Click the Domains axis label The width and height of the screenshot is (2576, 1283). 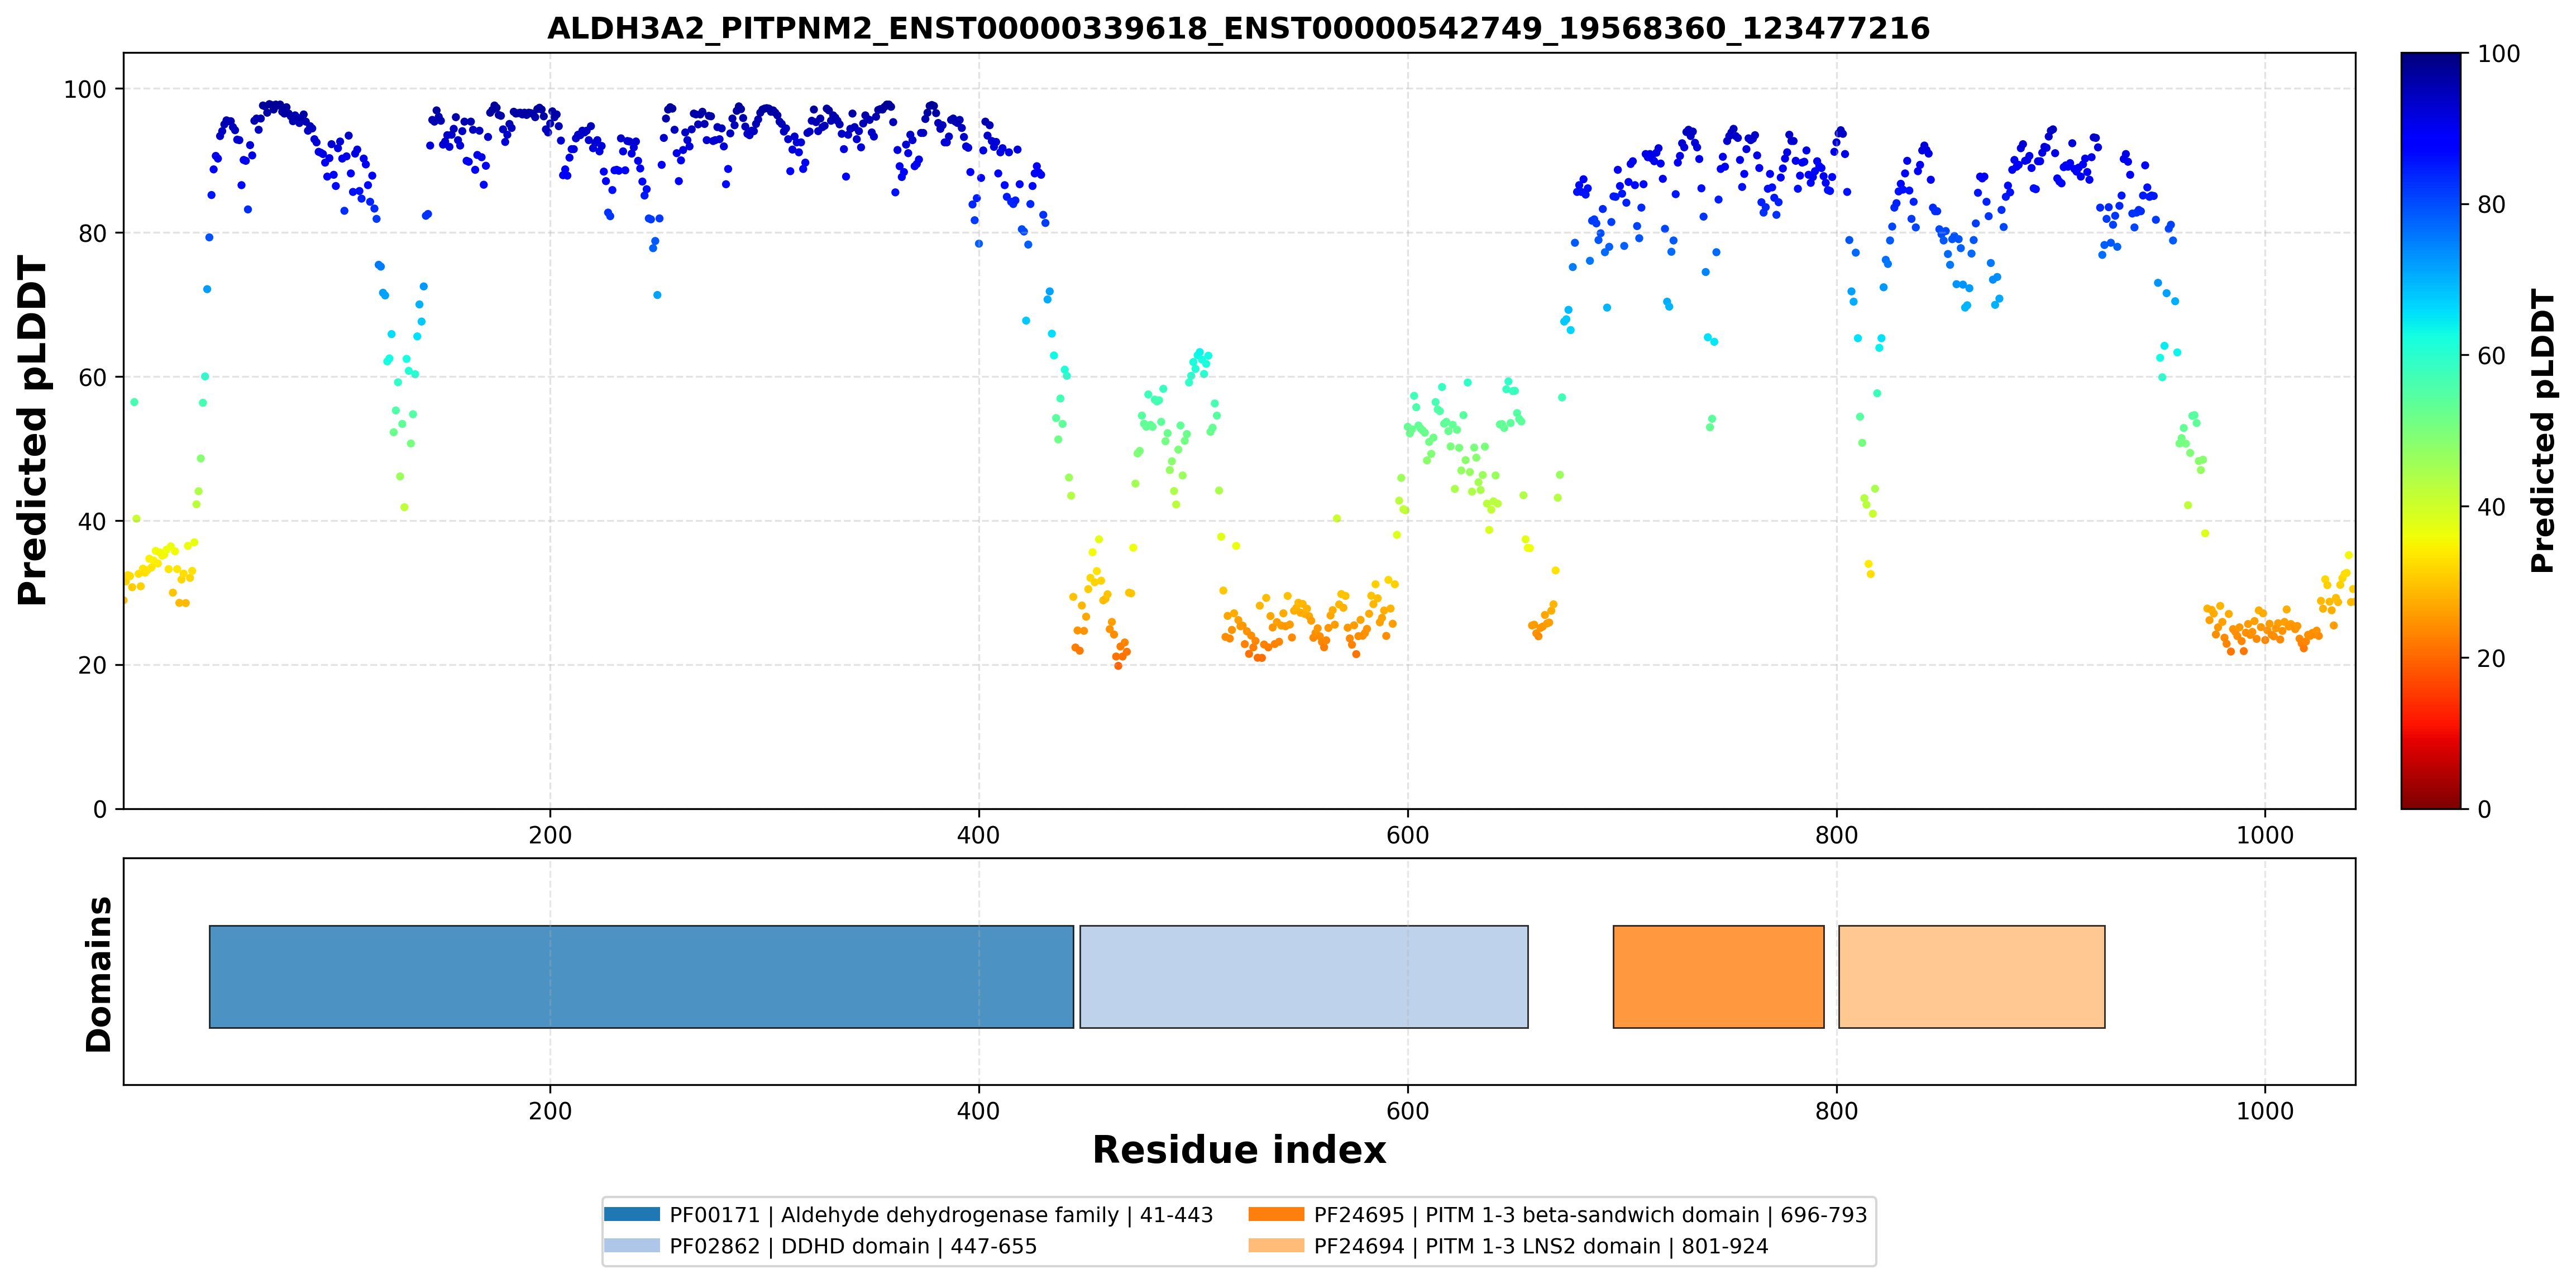[99, 974]
